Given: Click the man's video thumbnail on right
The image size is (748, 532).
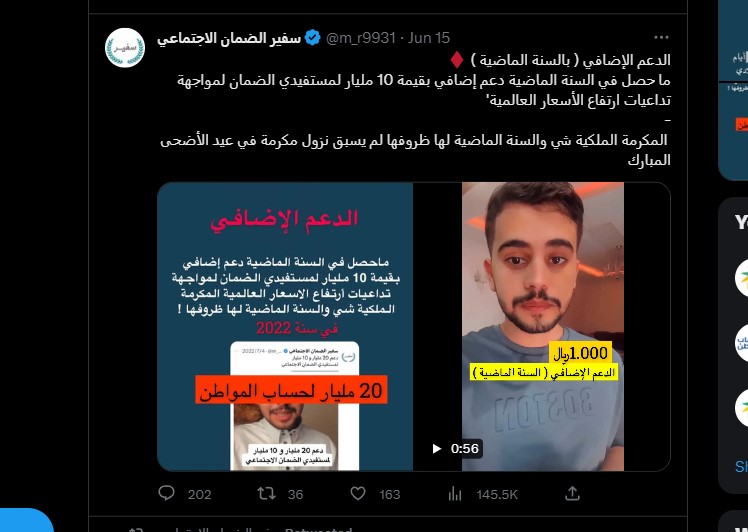Looking at the screenshot, I should point(542,326).
